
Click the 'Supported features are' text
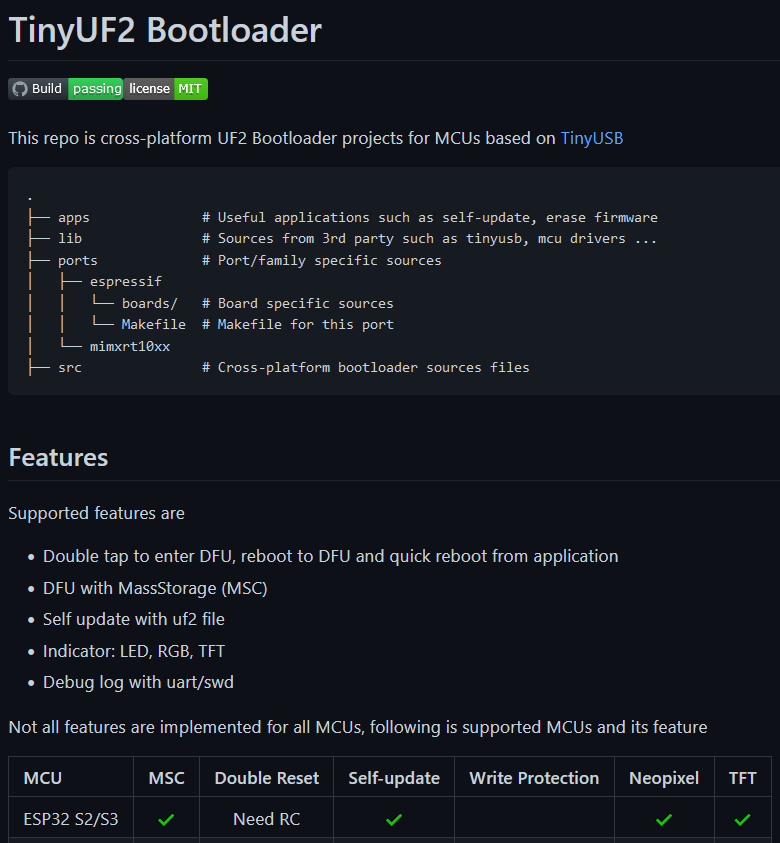(96, 513)
